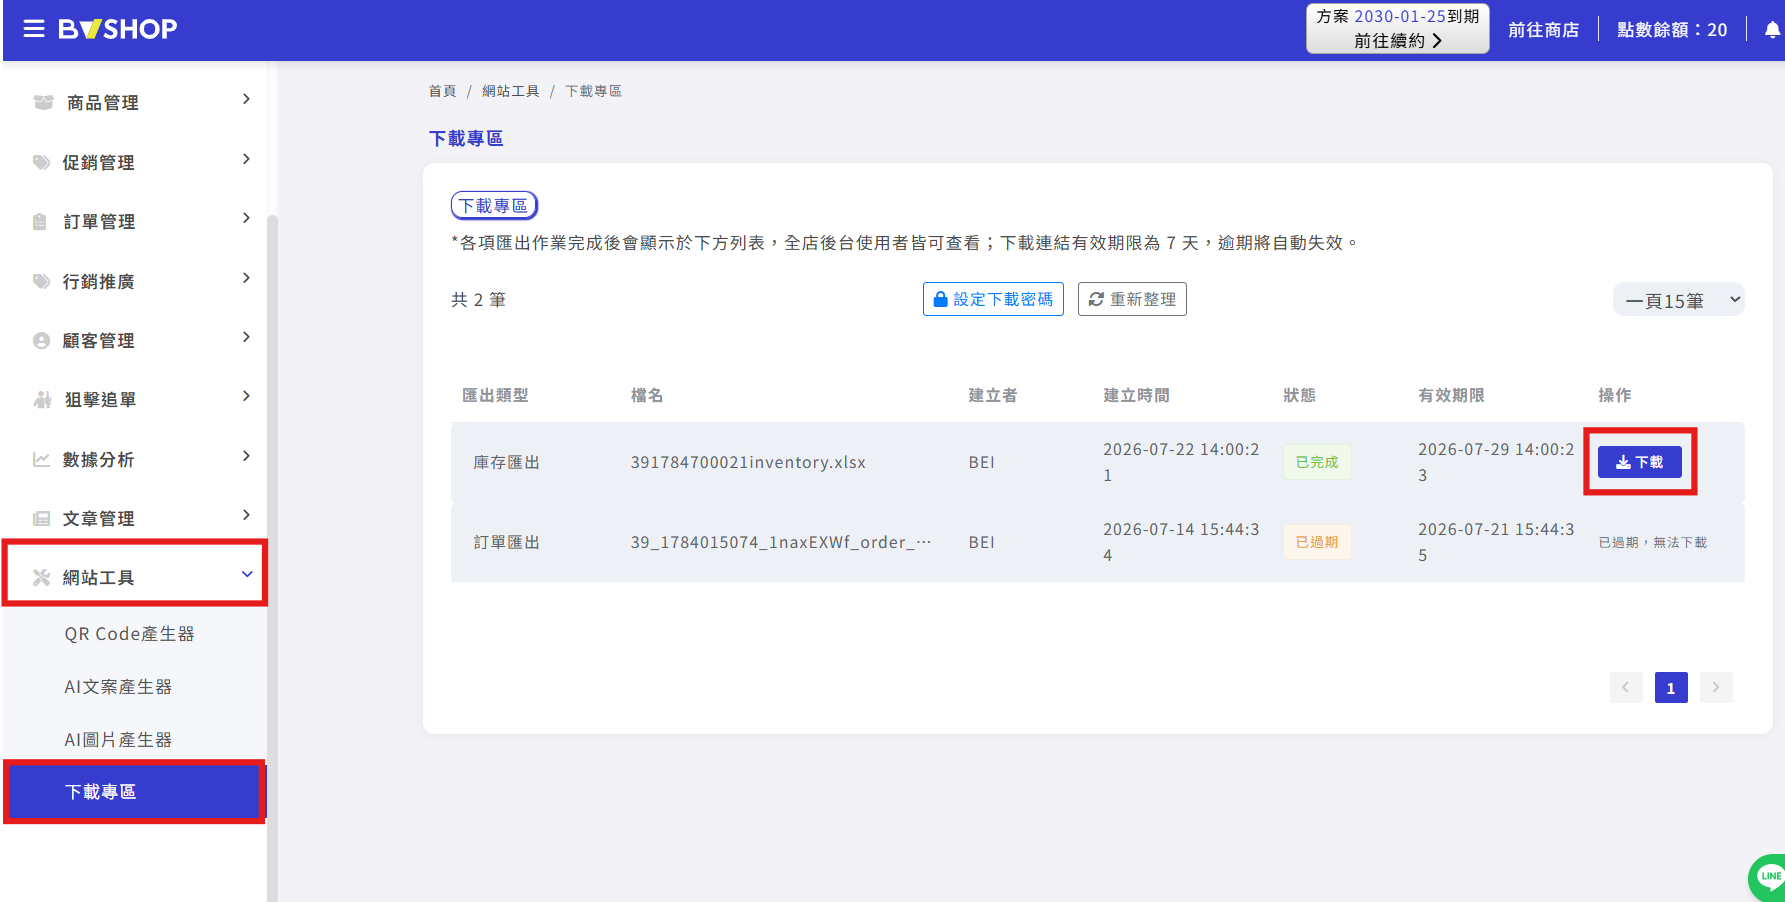Expand the 商品管理 chevron
This screenshot has width=1785, height=902.
pyautogui.click(x=246, y=99)
